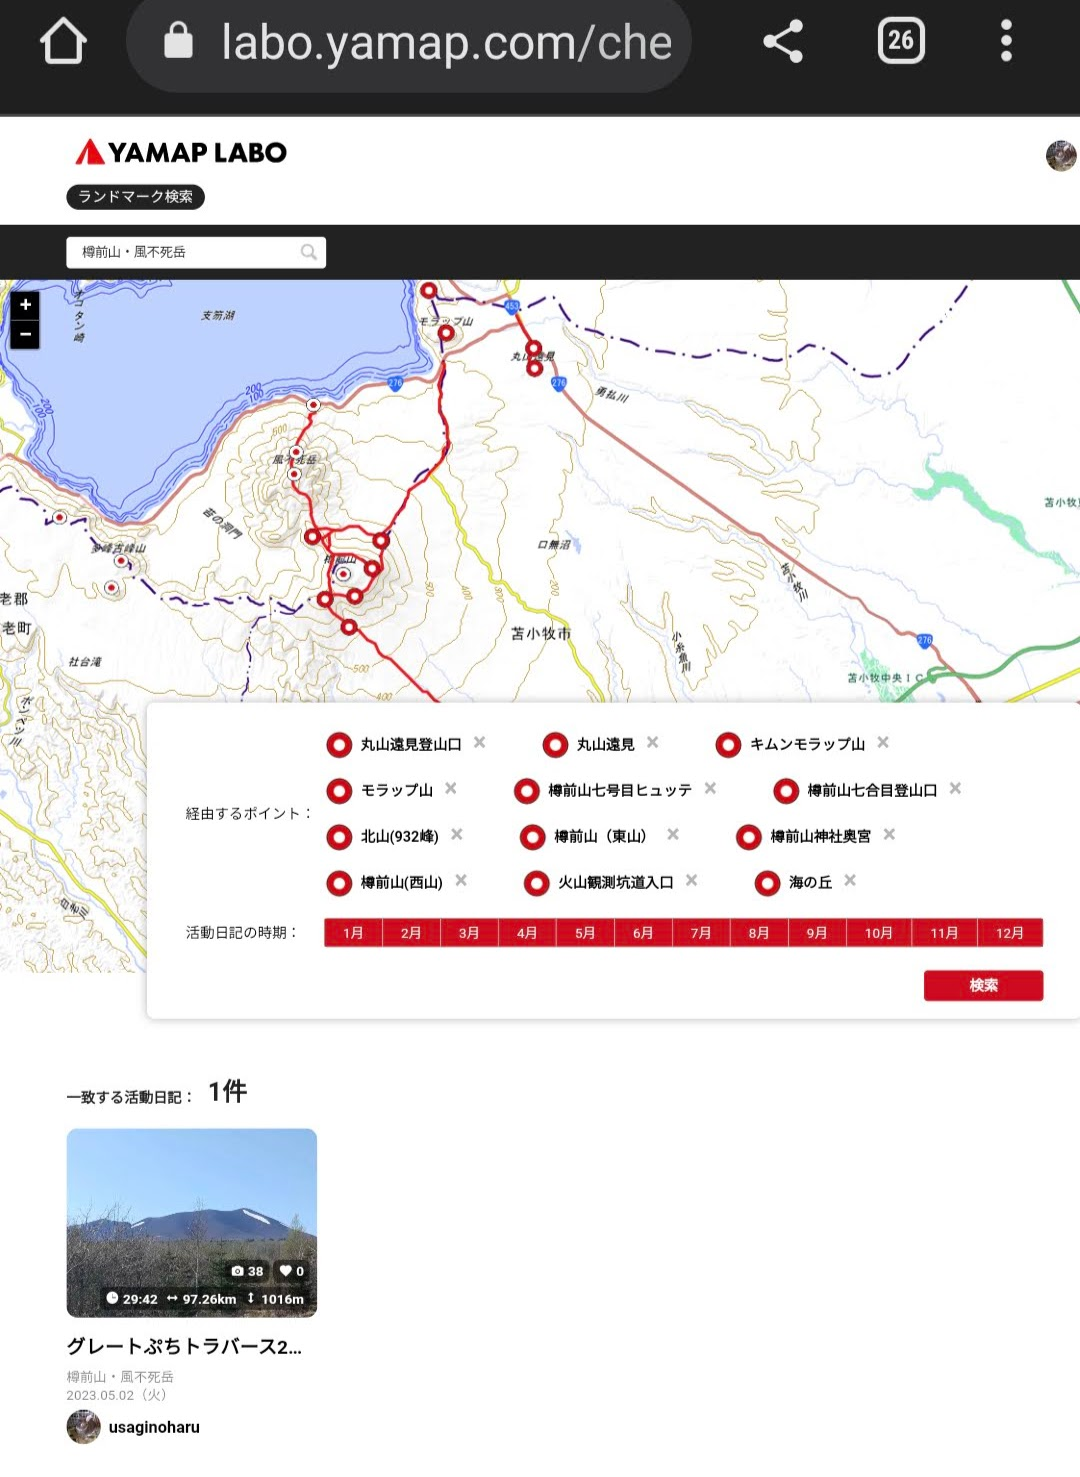The image size is (1080, 1477).
Task: Select the ランドマーク検索 tab
Action: [135, 197]
